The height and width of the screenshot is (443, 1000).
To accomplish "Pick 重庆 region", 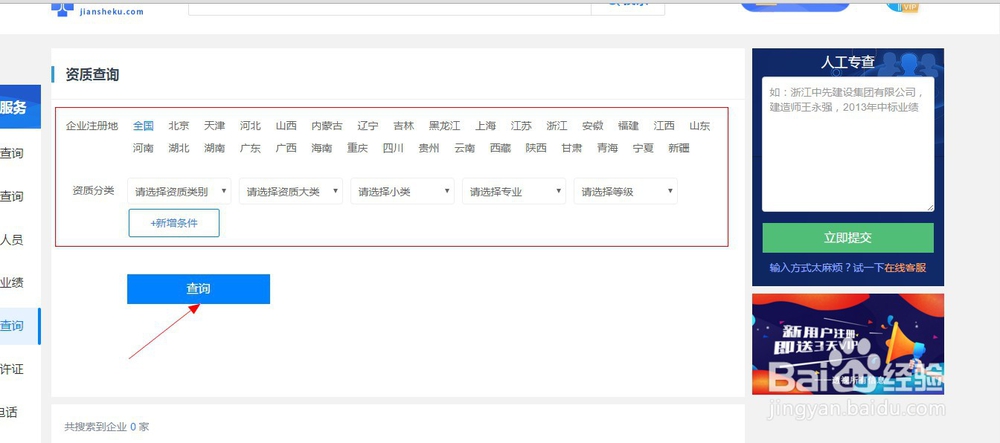I will tap(358, 148).
